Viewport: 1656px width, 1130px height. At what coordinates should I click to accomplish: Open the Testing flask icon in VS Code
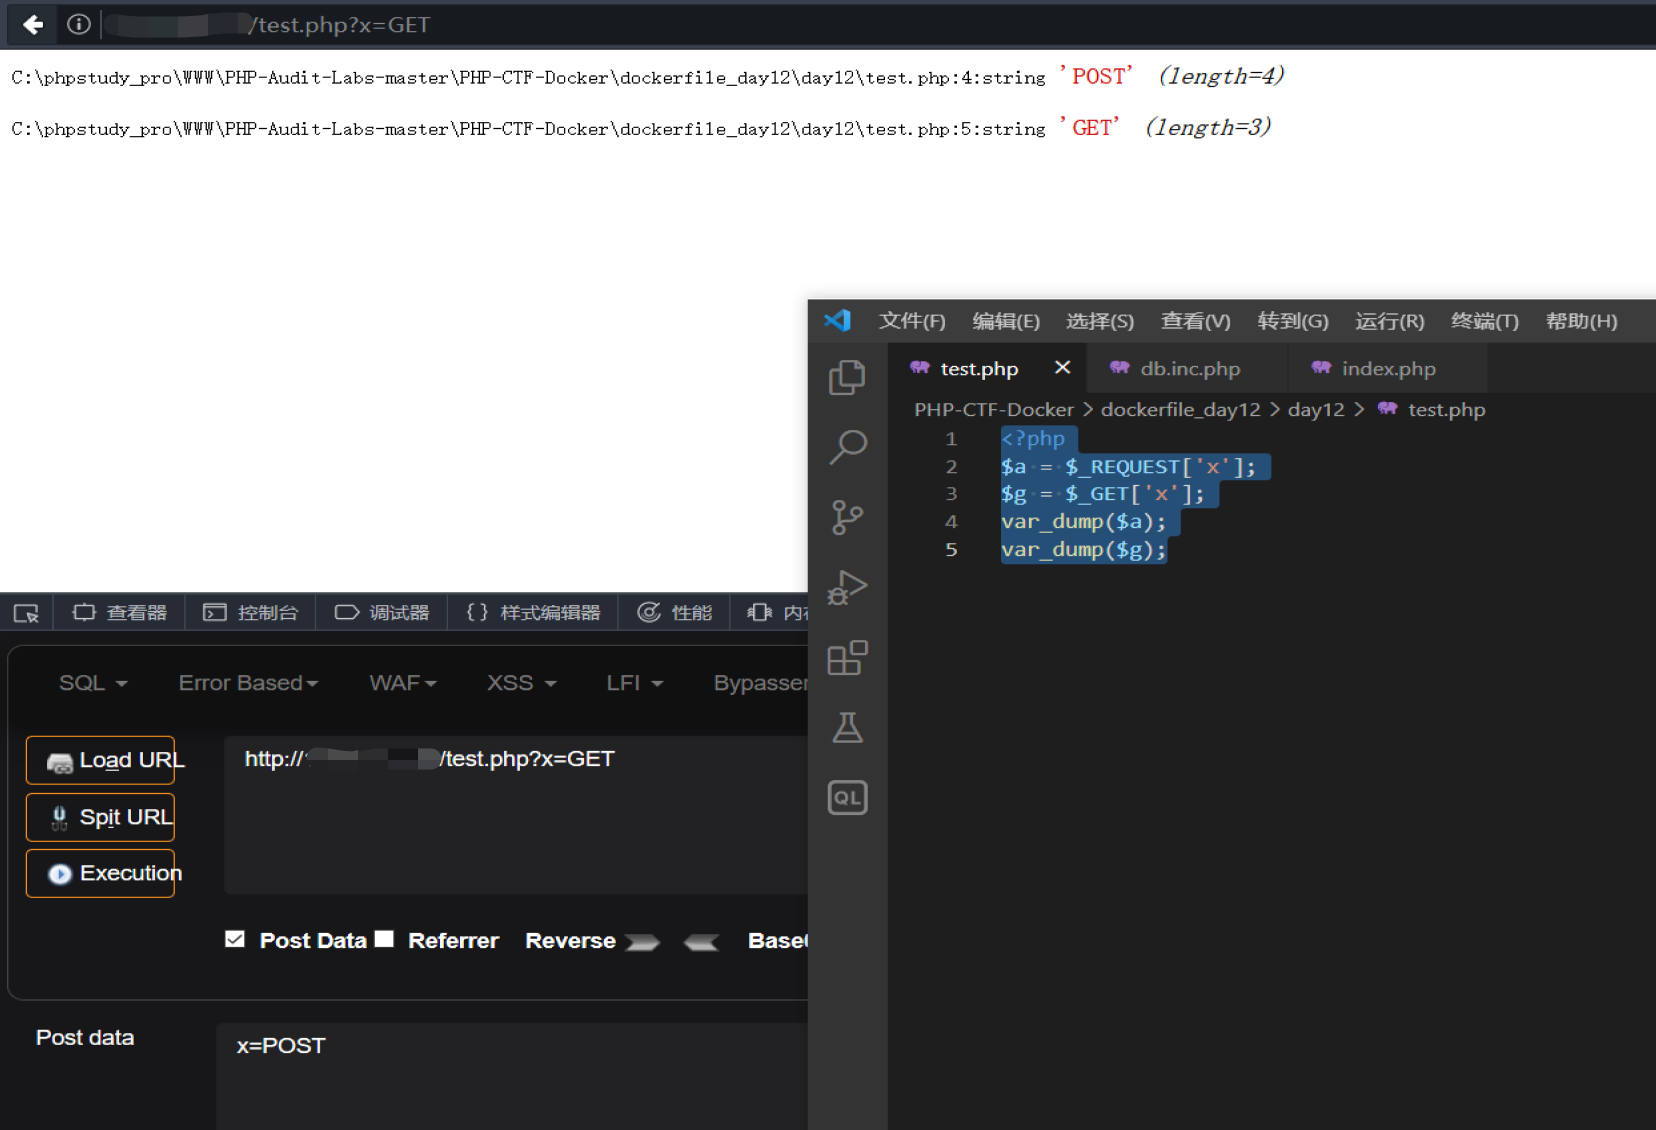(847, 728)
